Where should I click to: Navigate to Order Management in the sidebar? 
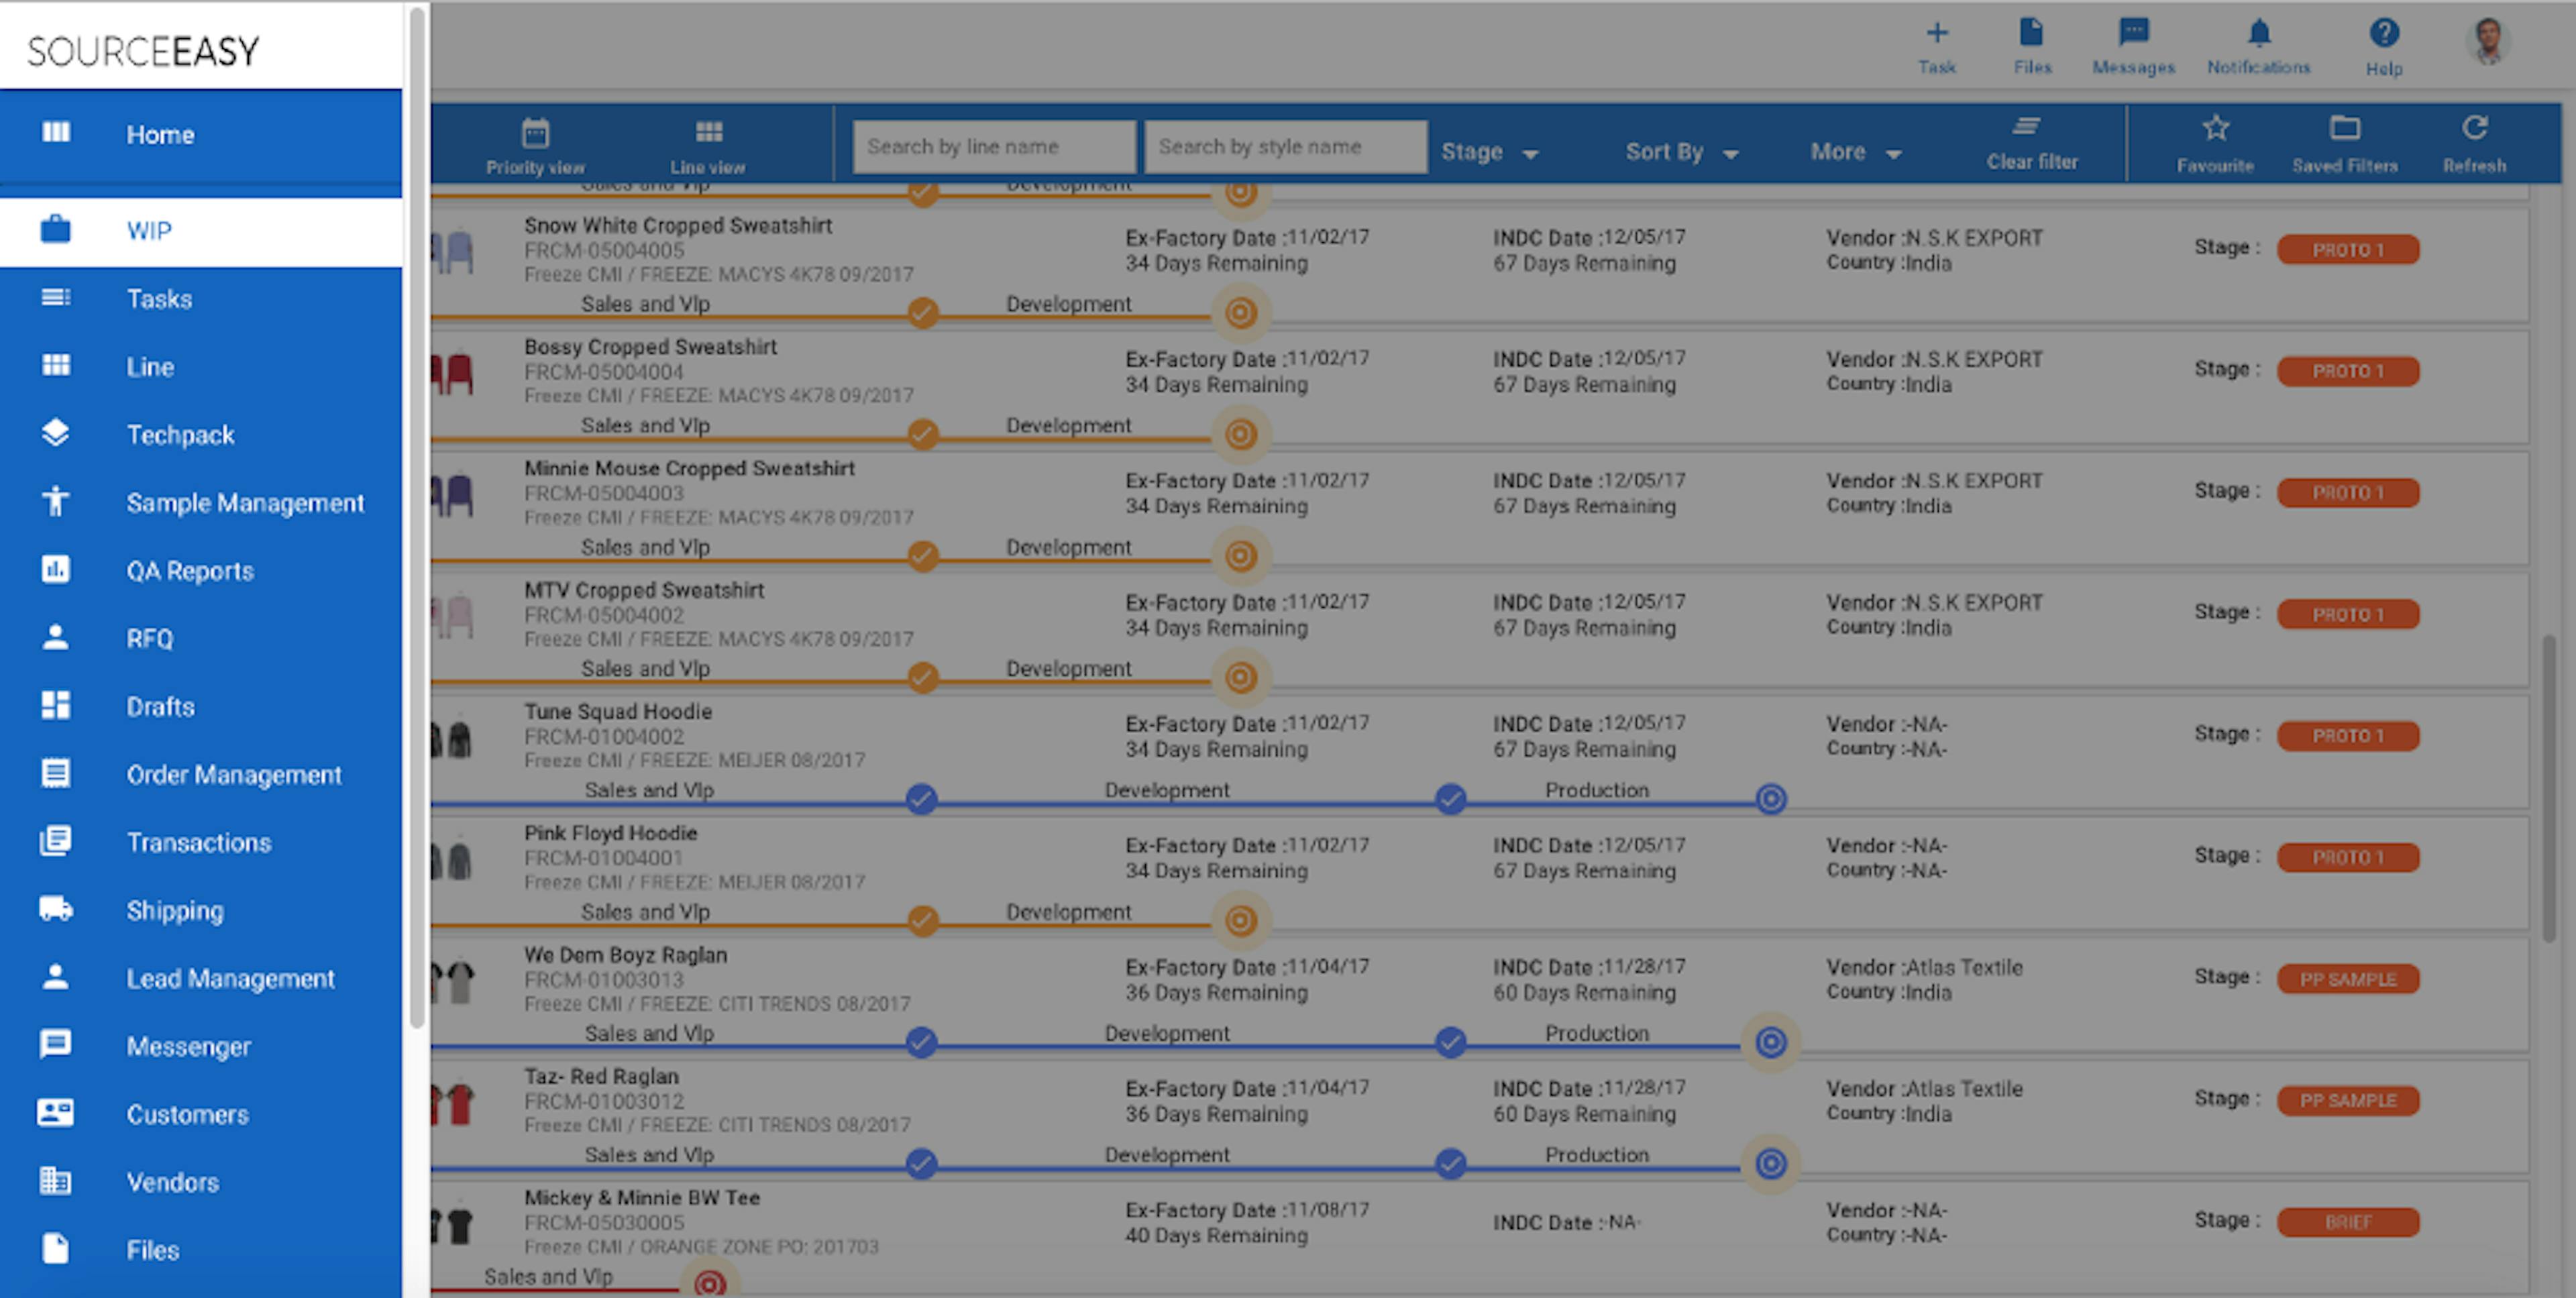click(234, 774)
